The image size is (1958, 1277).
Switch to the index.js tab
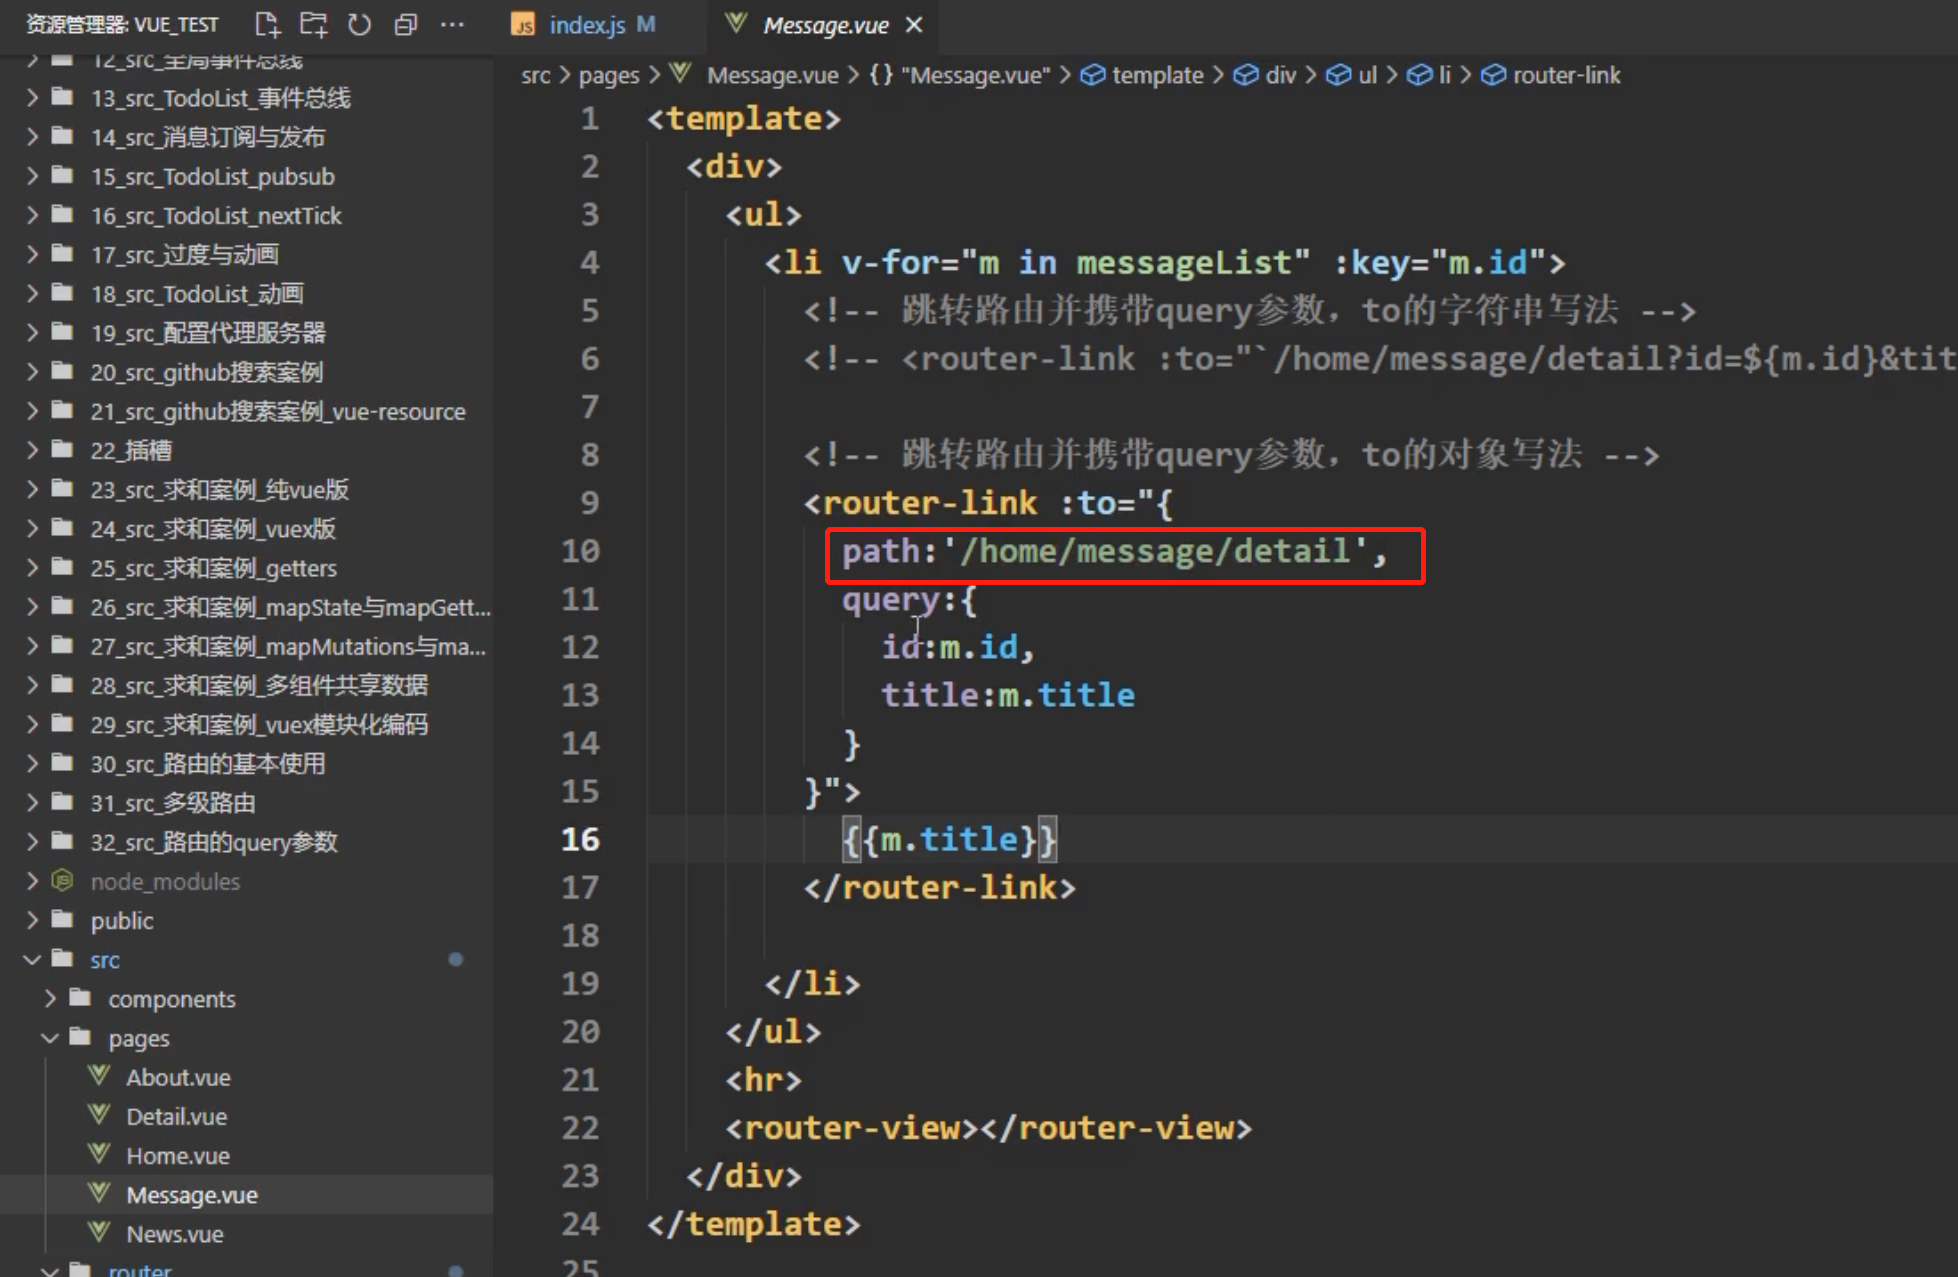pos(586,25)
